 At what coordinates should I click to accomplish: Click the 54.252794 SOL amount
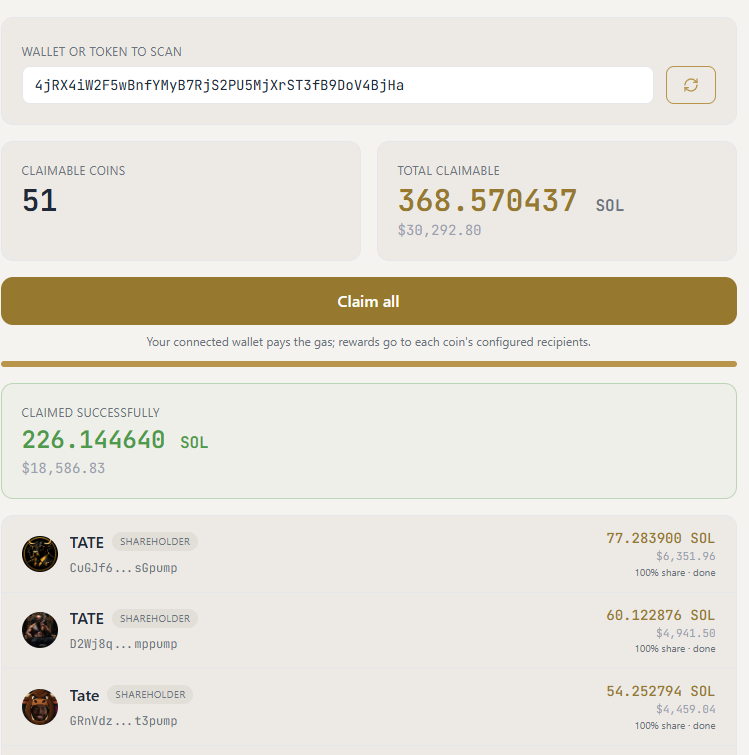[660, 691]
